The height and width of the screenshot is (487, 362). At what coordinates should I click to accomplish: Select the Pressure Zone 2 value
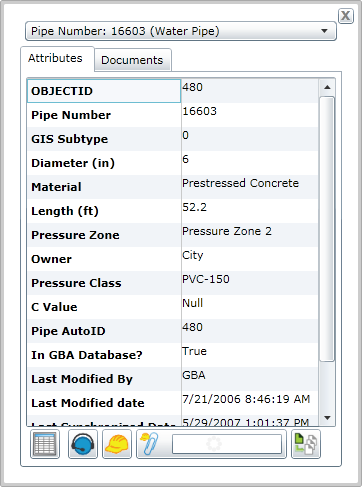tap(227, 231)
